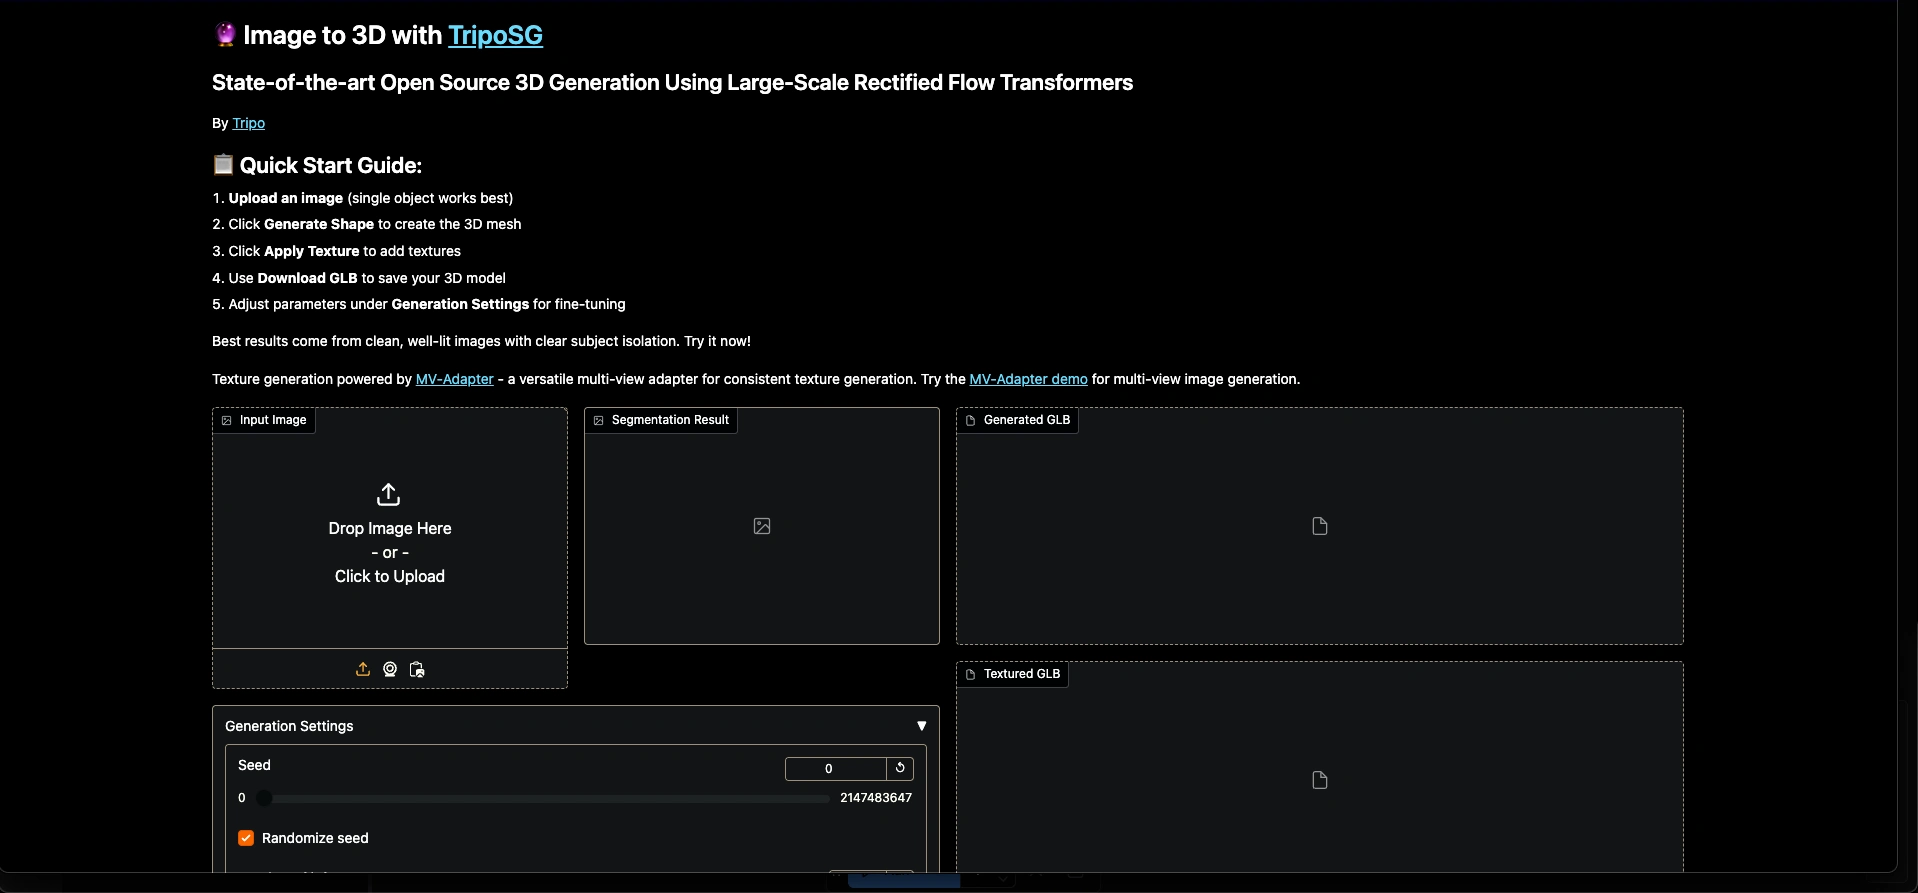Click the Textured GLB file placeholder icon
This screenshot has width=1918, height=893.
click(x=1320, y=780)
